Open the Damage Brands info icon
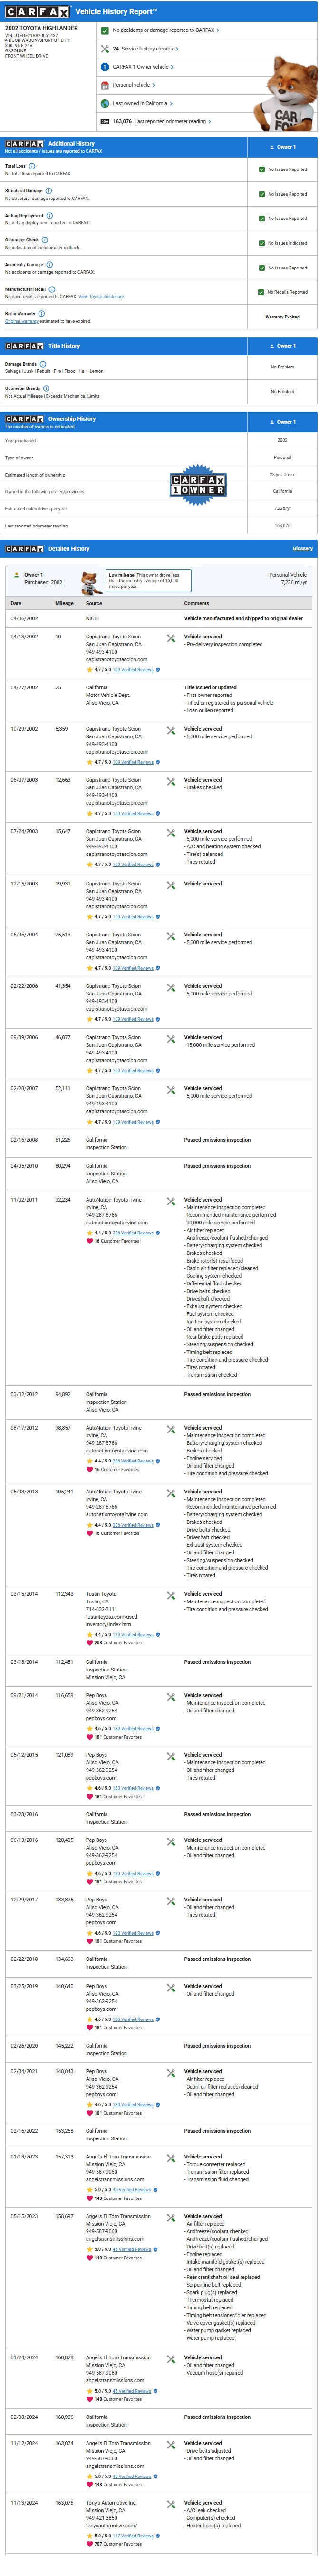The image size is (319, 2576). (43, 364)
